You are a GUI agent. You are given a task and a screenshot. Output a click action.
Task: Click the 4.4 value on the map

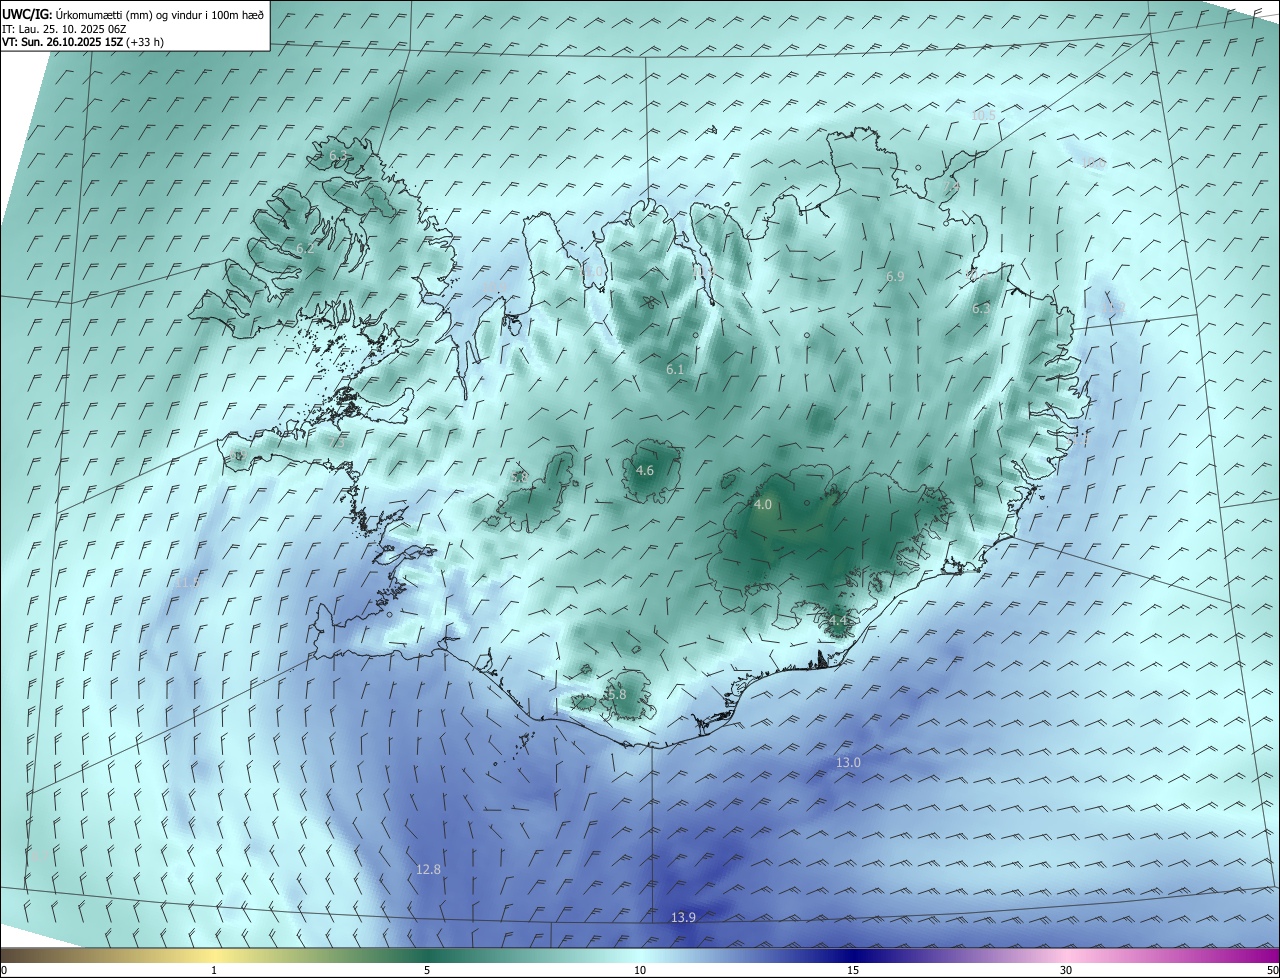pyautogui.click(x=838, y=621)
